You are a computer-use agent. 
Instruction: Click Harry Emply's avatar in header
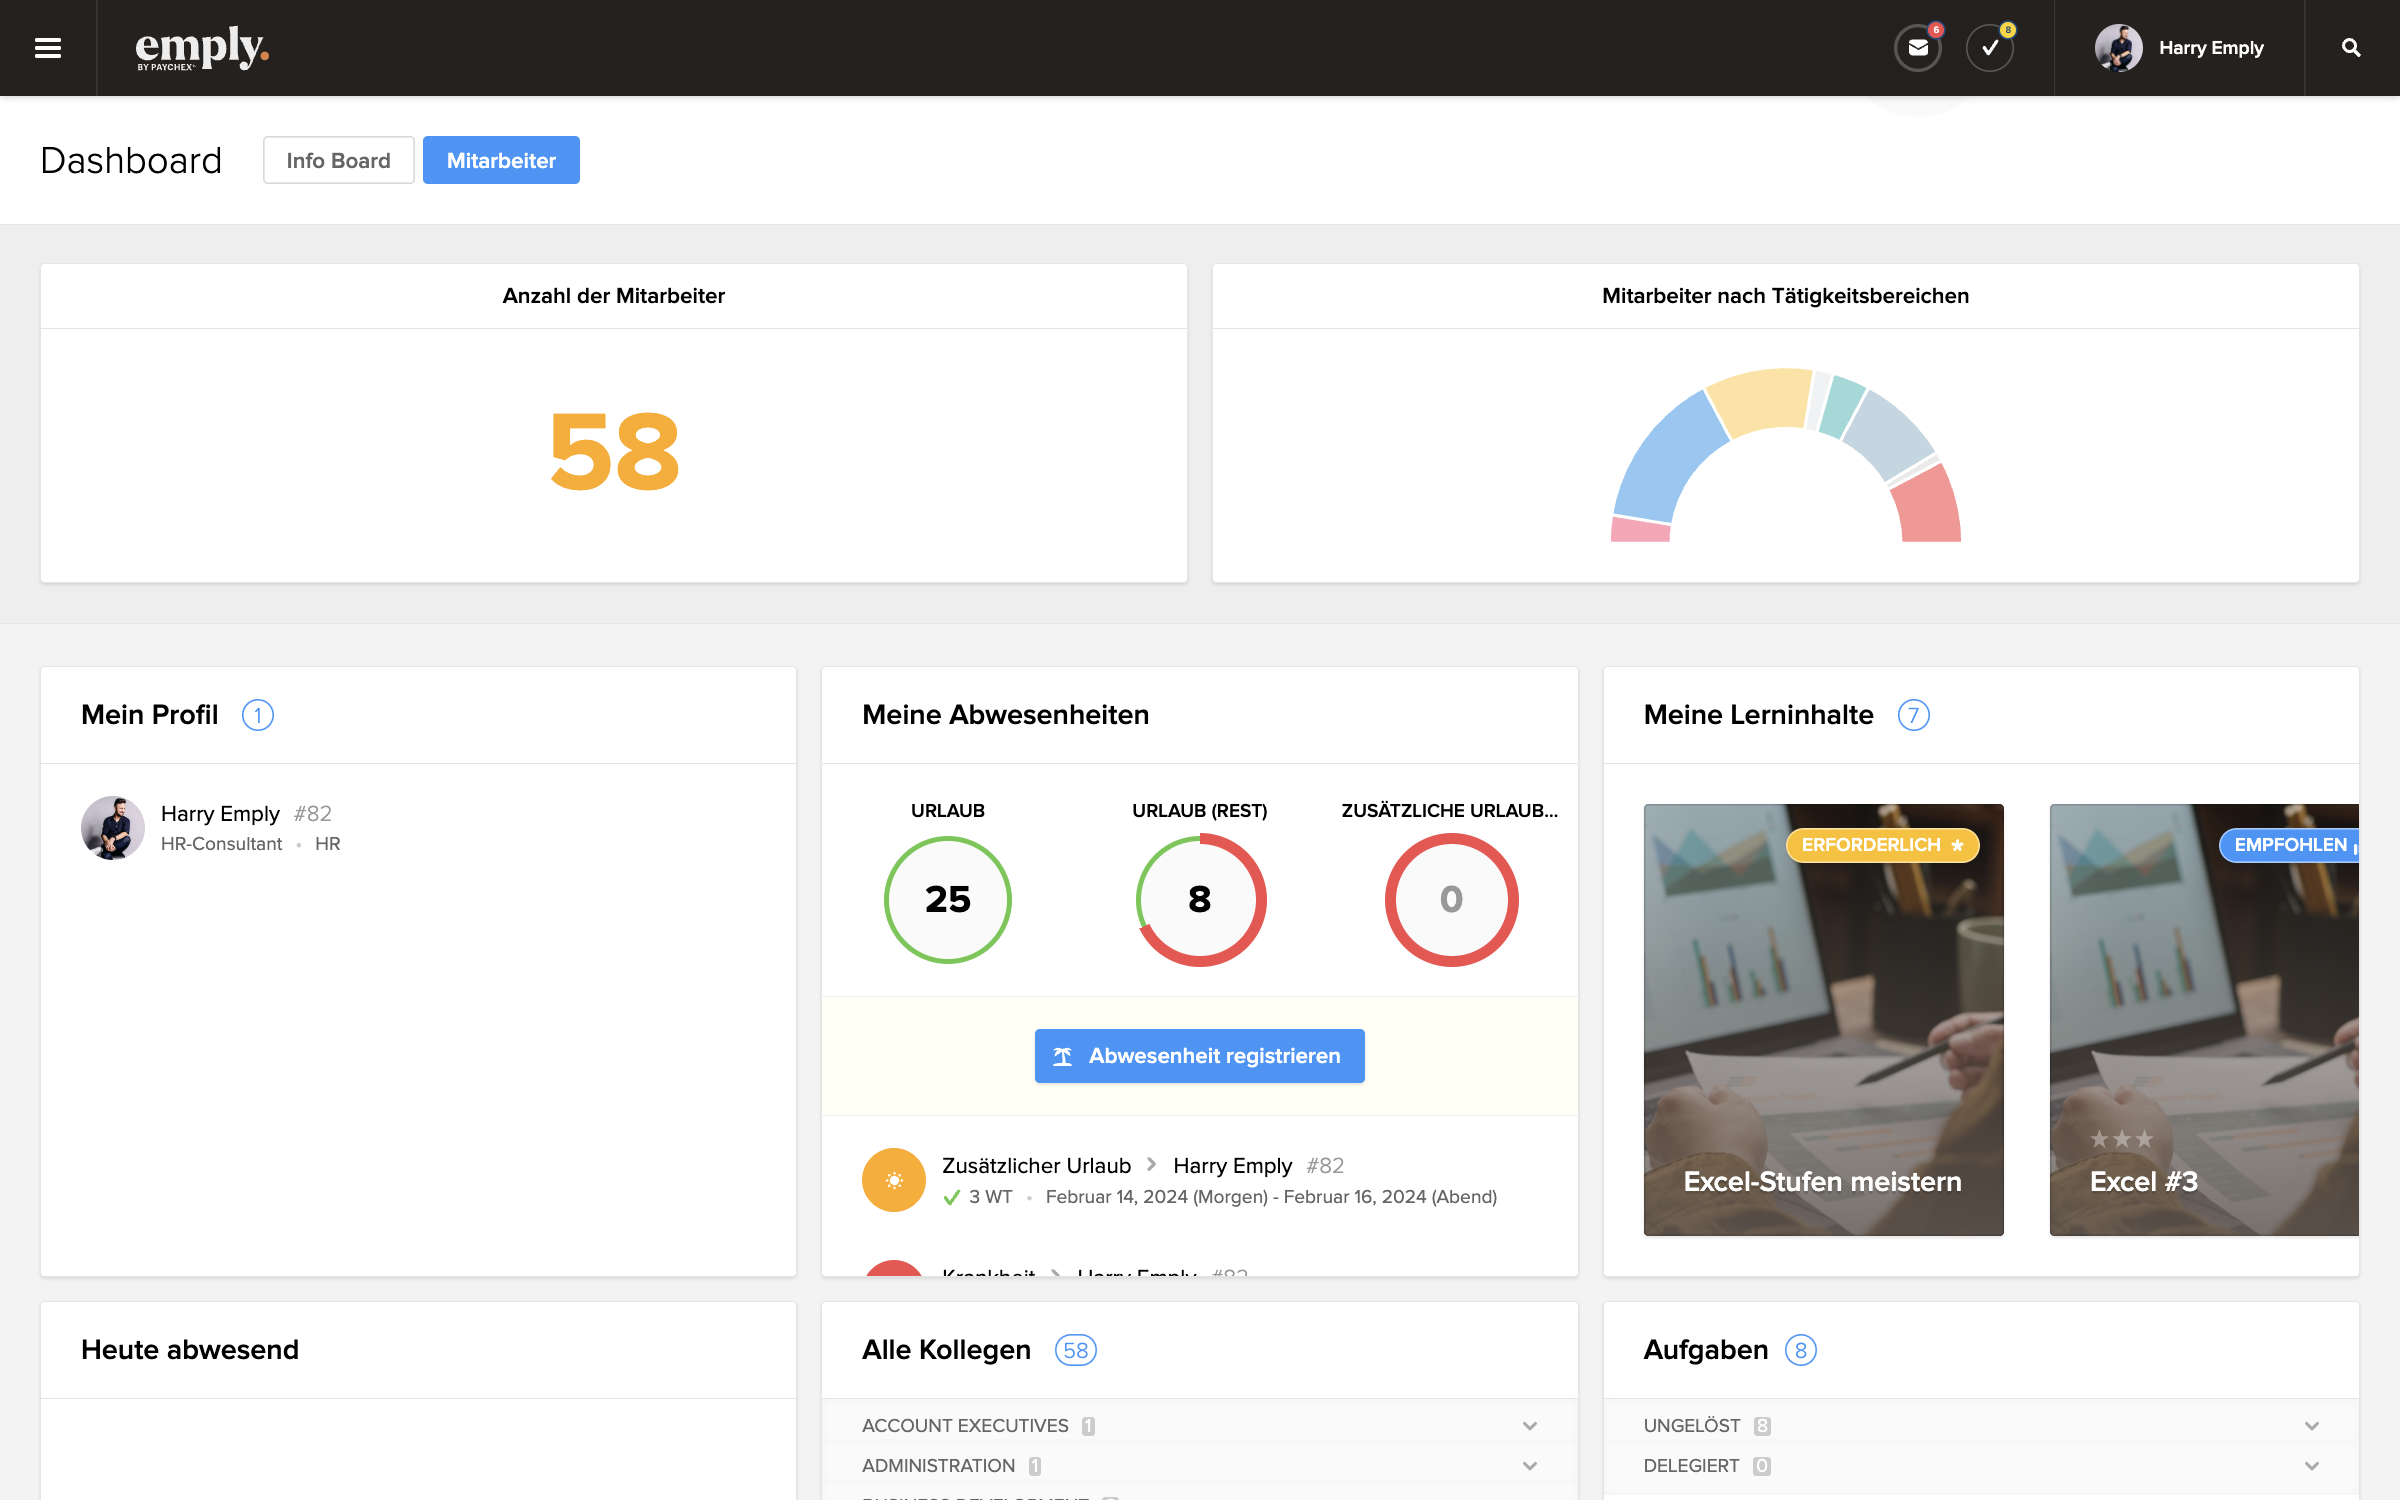point(2118,48)
